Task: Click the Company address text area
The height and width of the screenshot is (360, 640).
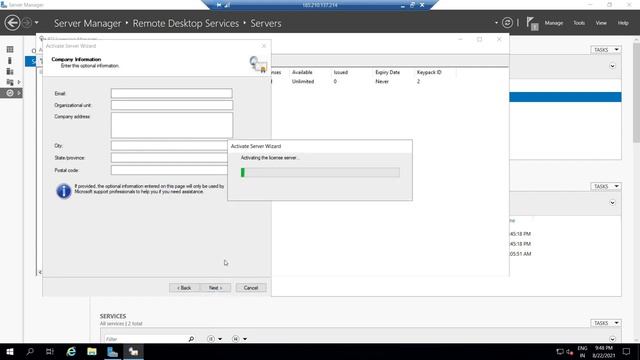Action: (x=171, y=125)
